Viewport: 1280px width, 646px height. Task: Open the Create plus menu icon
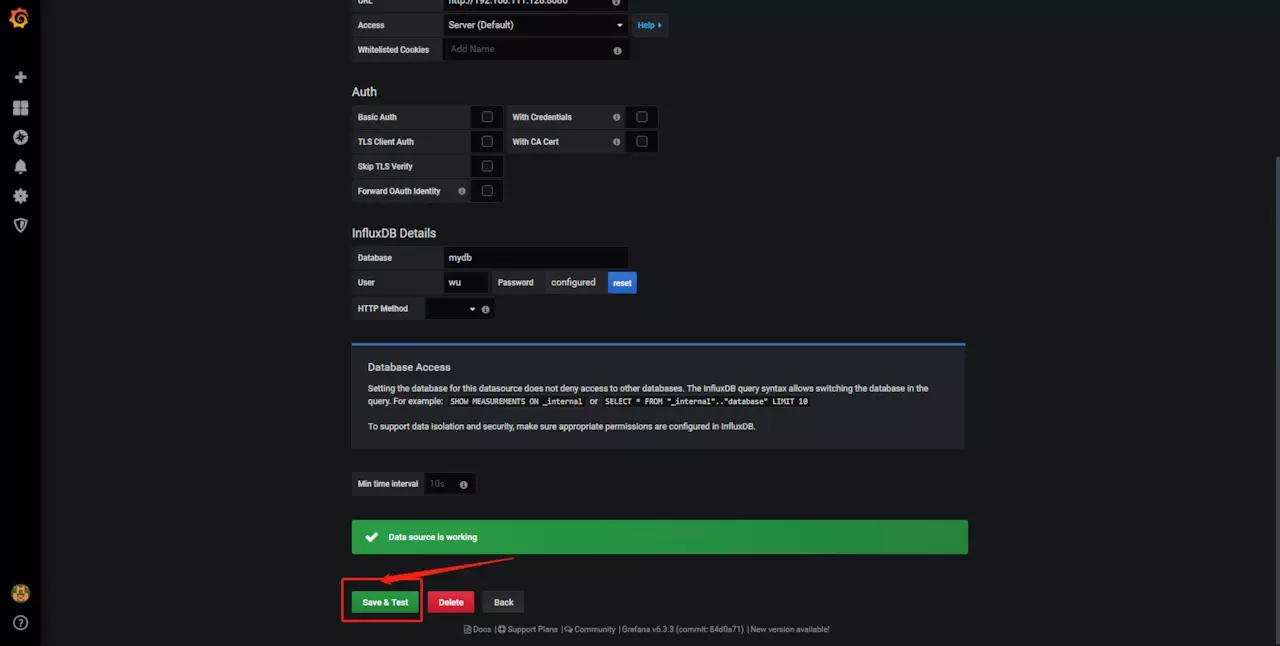(20, 77)
